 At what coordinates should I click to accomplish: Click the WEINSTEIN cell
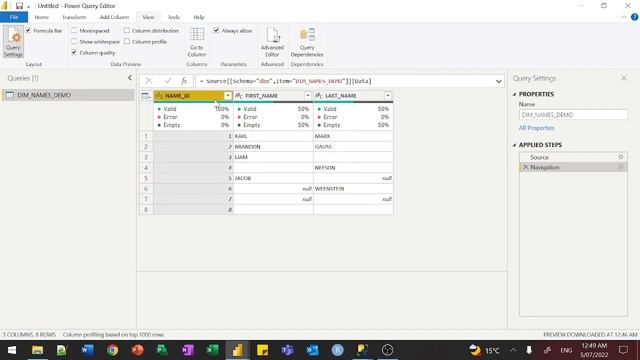coord(353,189)
